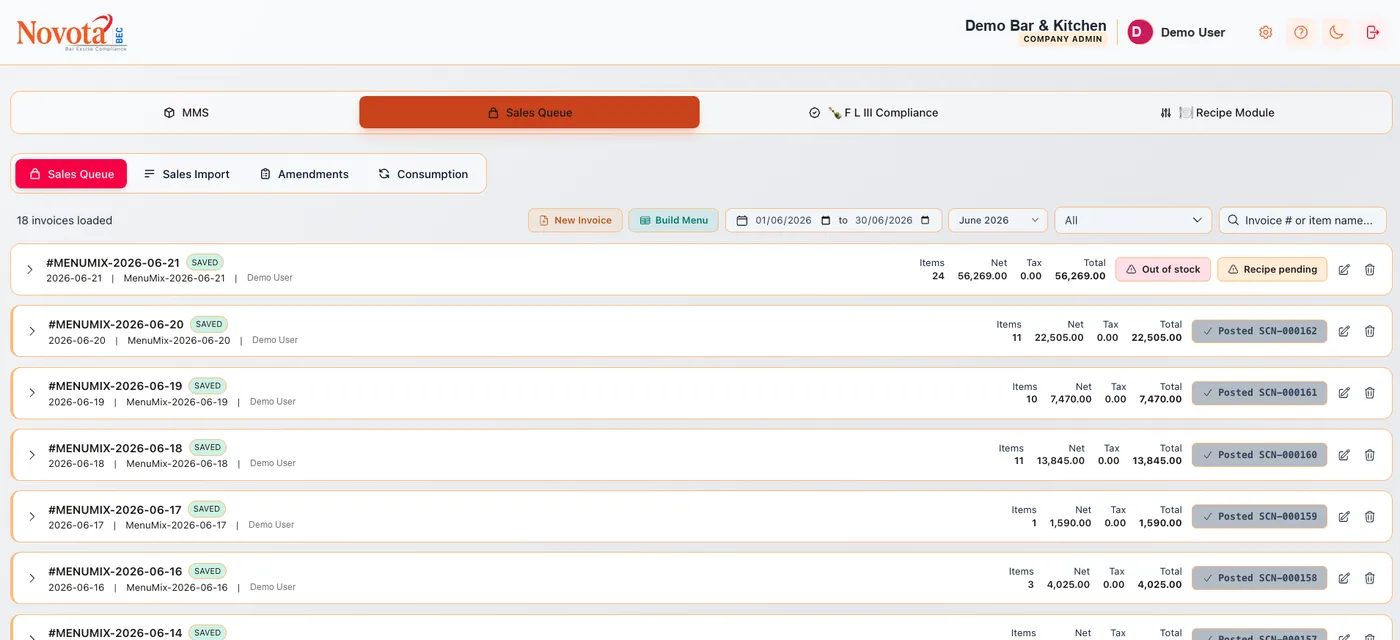Viewport: 1400px width, 640px height.
Task: Open the Amendments sub-tab
Action: point(304,174)
